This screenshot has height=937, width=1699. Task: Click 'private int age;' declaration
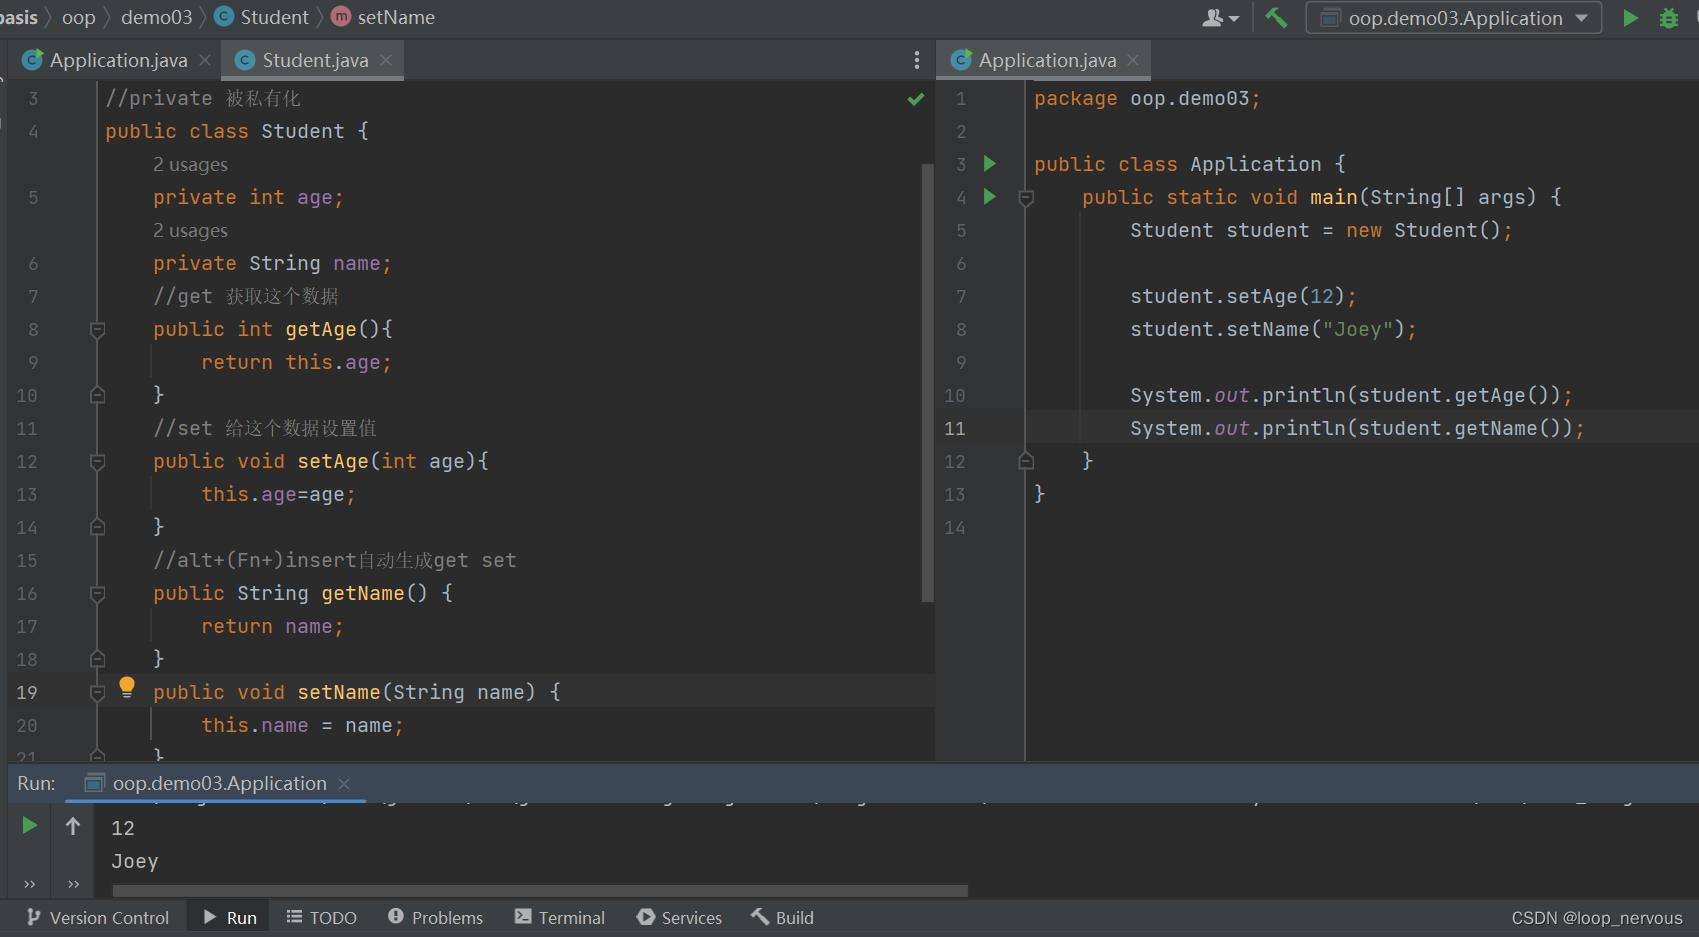coord(248,197)
